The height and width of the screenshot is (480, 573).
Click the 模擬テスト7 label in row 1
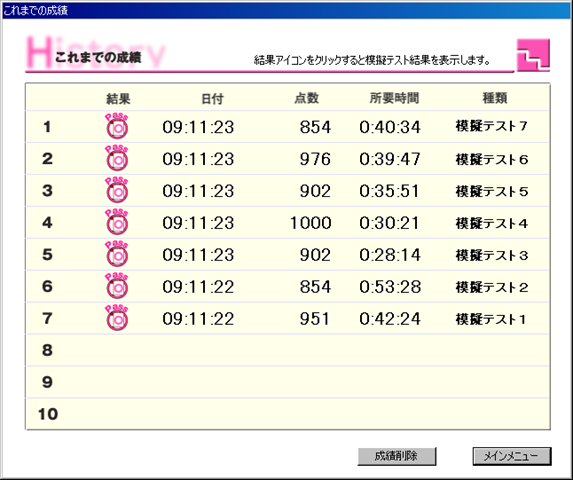pos(492,126)
